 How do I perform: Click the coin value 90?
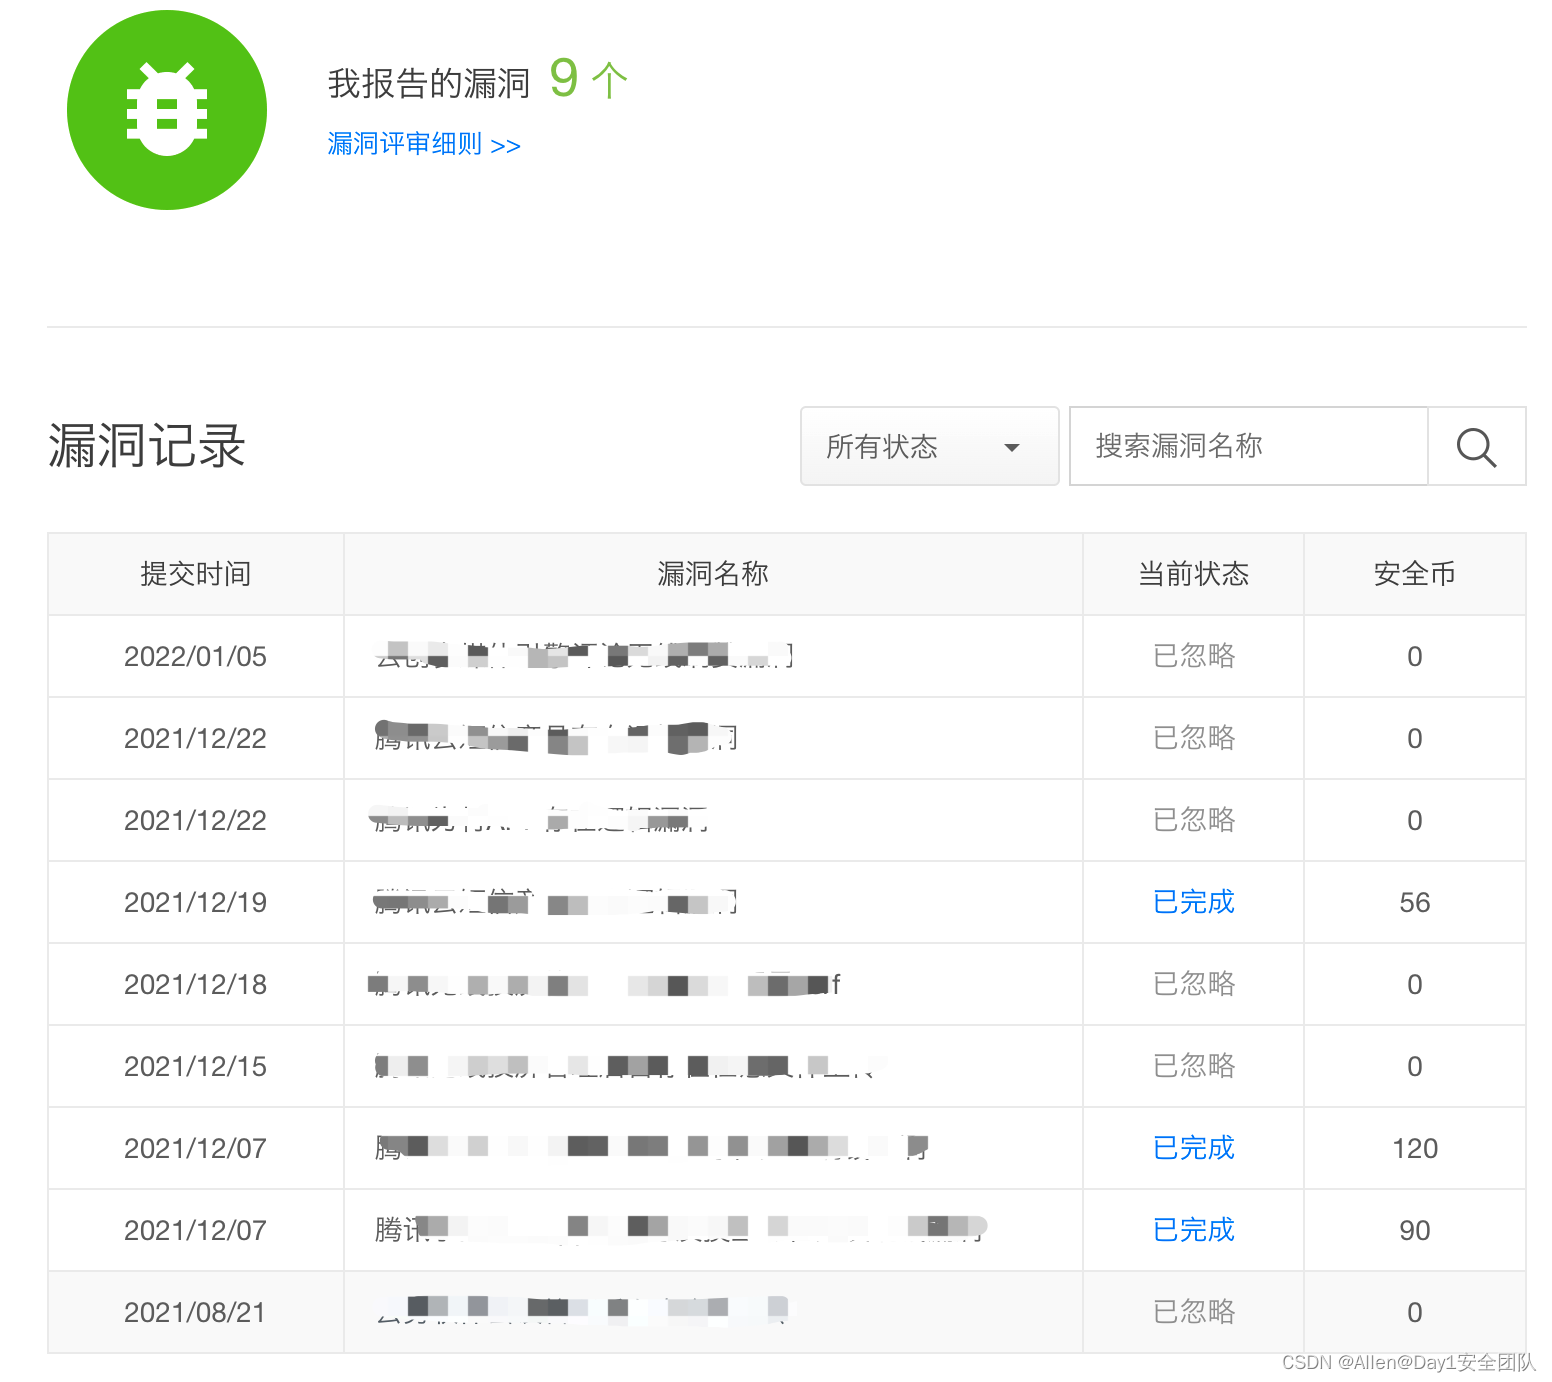pos(1415,1231)
